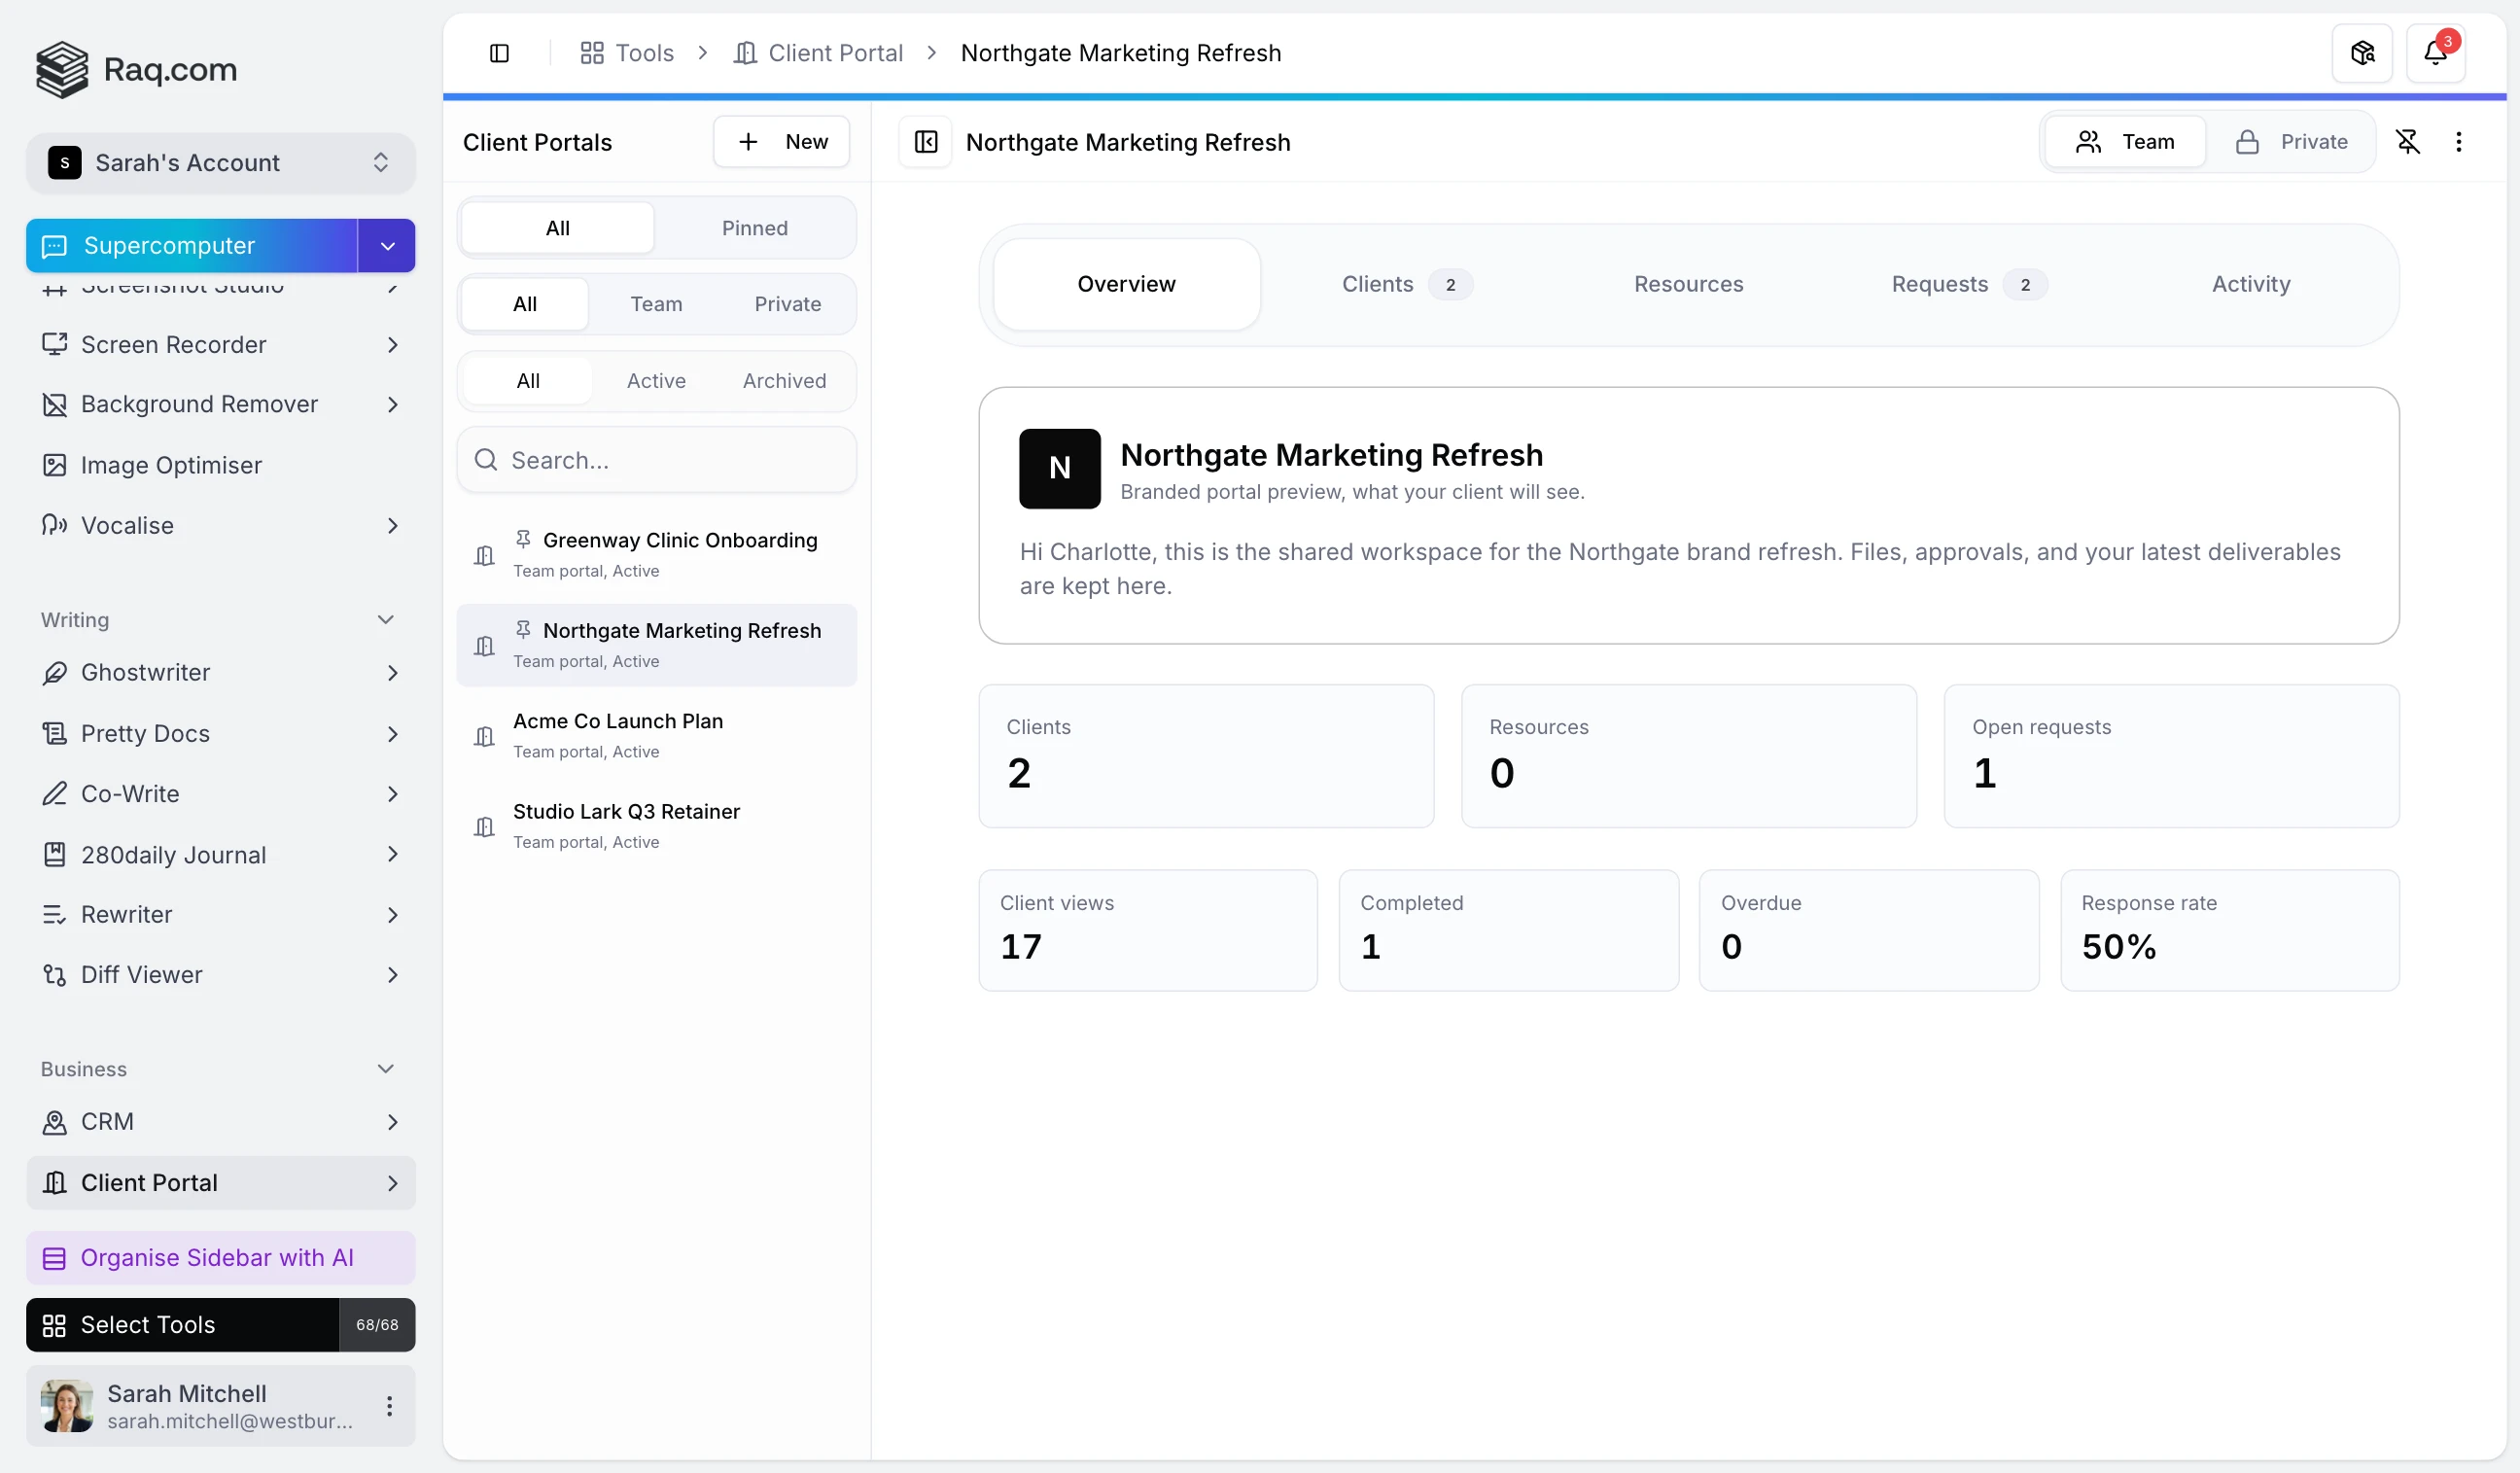Image resolution: width=2520 pixels, height=1473 pixels.
Task: Click the CRM person icon
Action: pos(54,1122)
